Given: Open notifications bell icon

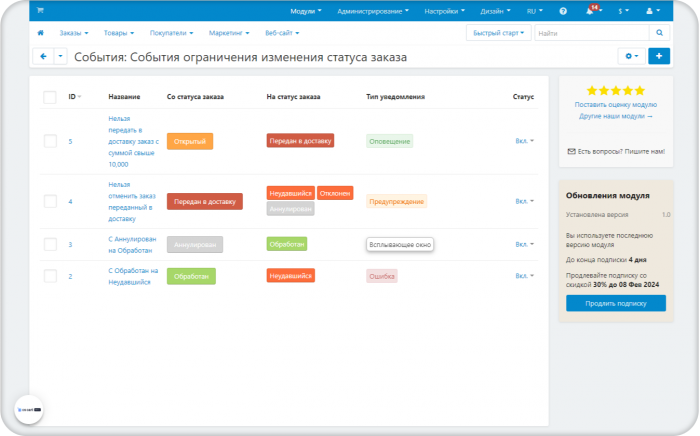Looking at the screenshot, I should pos(590,11).
